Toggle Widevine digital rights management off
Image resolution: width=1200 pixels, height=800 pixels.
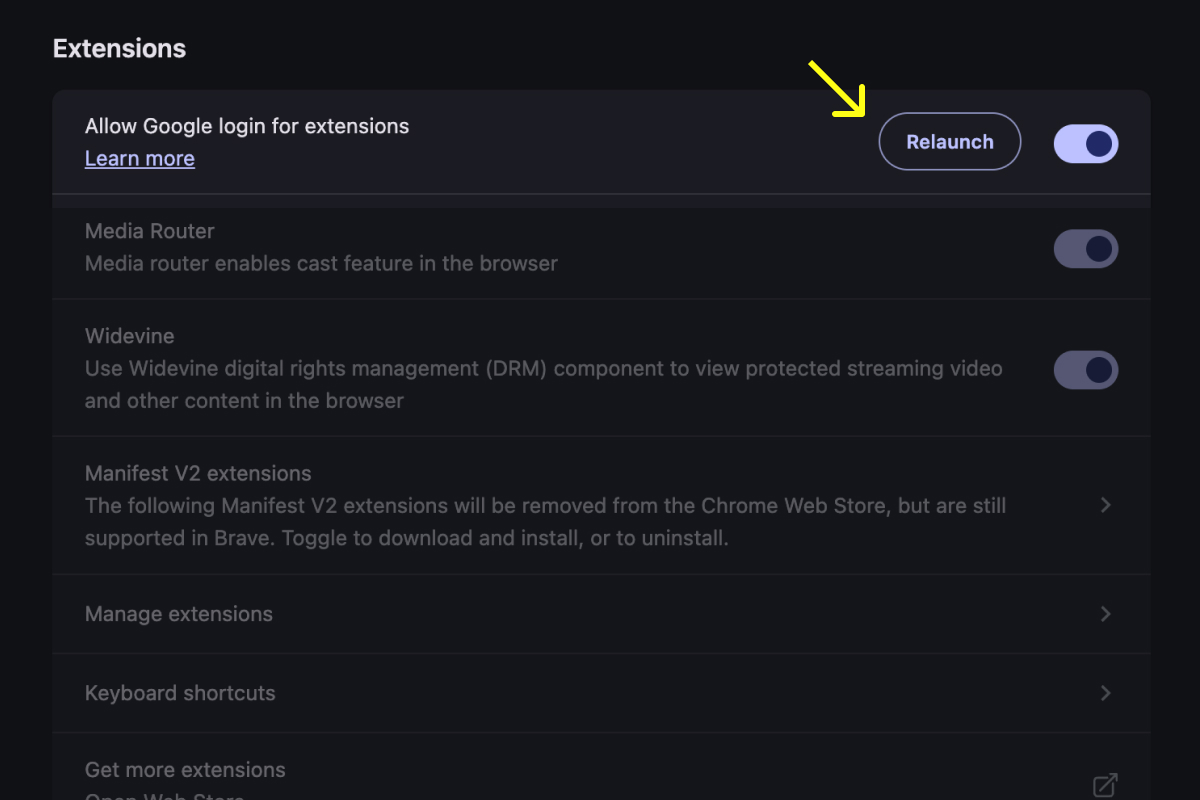click(x=1086, y=369)
